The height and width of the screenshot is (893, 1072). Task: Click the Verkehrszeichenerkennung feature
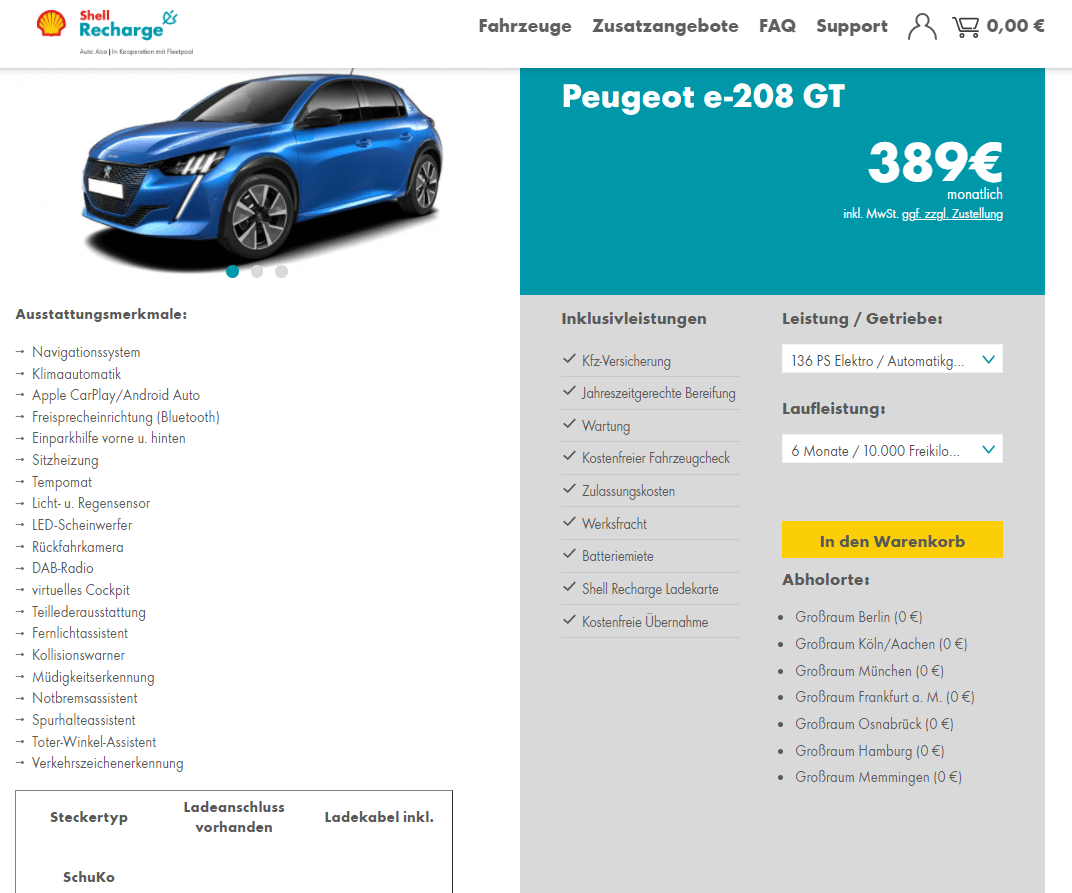(107, 763)
